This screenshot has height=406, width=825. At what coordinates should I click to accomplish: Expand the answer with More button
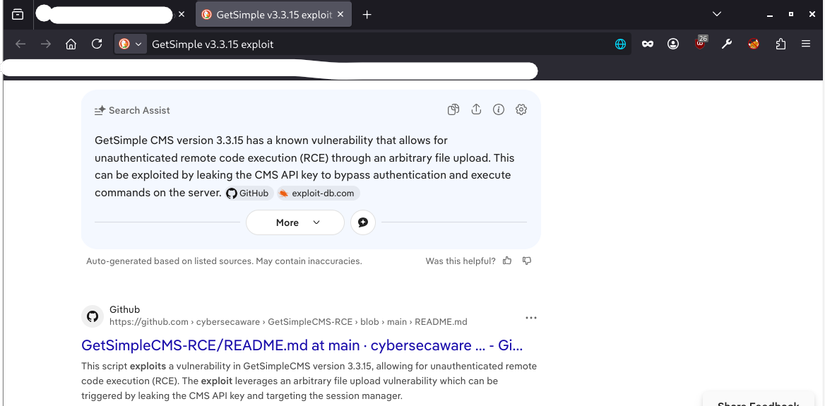(295, 222)
